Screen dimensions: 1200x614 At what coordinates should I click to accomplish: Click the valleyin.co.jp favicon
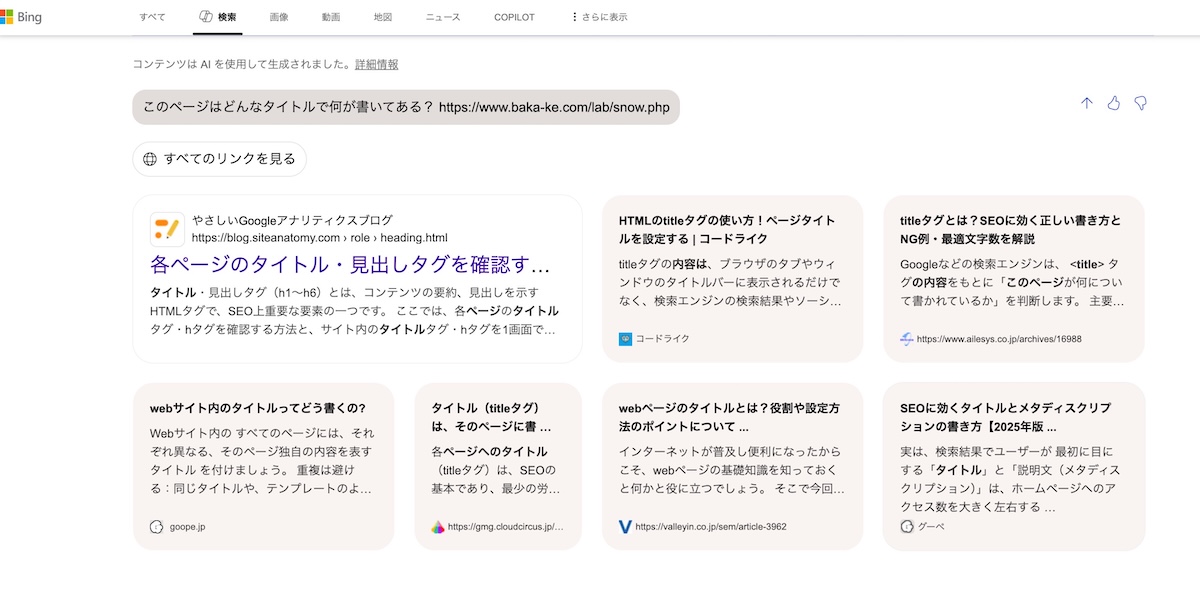pos(625,526)
